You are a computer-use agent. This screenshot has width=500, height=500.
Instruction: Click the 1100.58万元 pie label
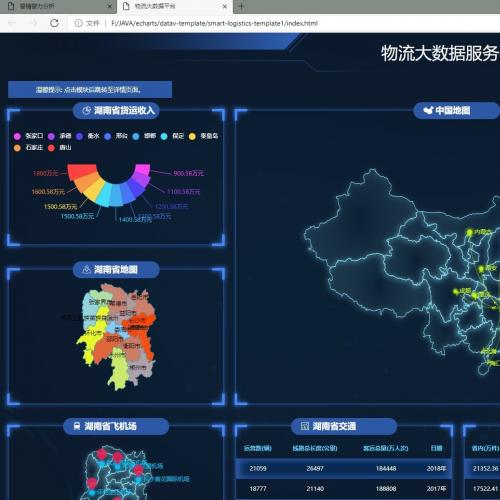[184, 191]
